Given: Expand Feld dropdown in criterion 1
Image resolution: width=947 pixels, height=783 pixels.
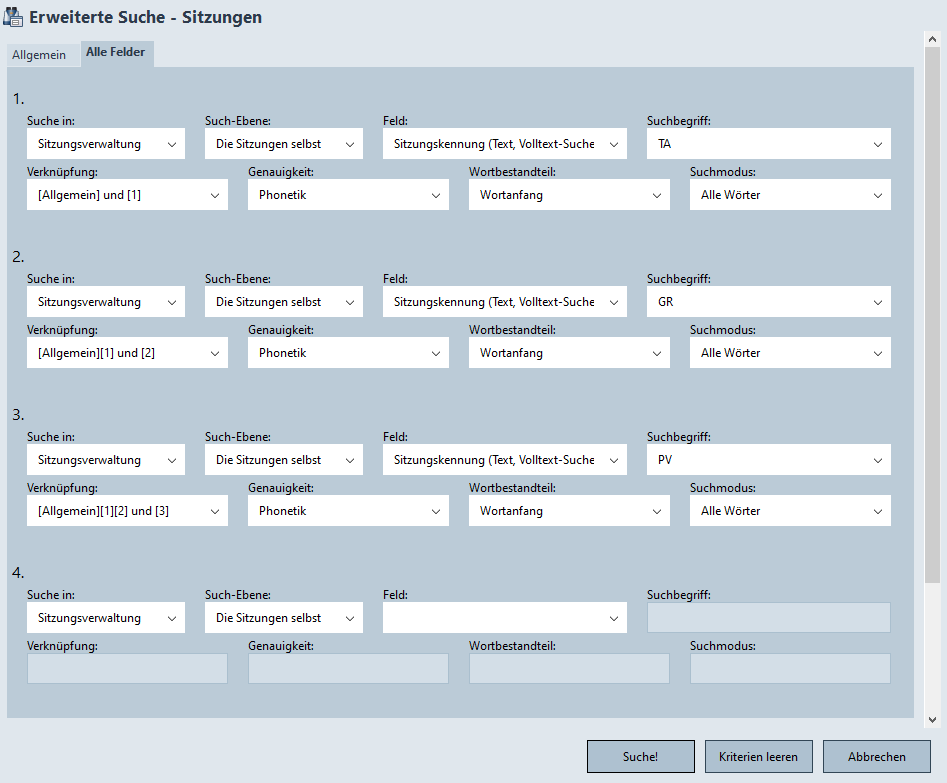Looking at the screenshot, I should point(504,144).
